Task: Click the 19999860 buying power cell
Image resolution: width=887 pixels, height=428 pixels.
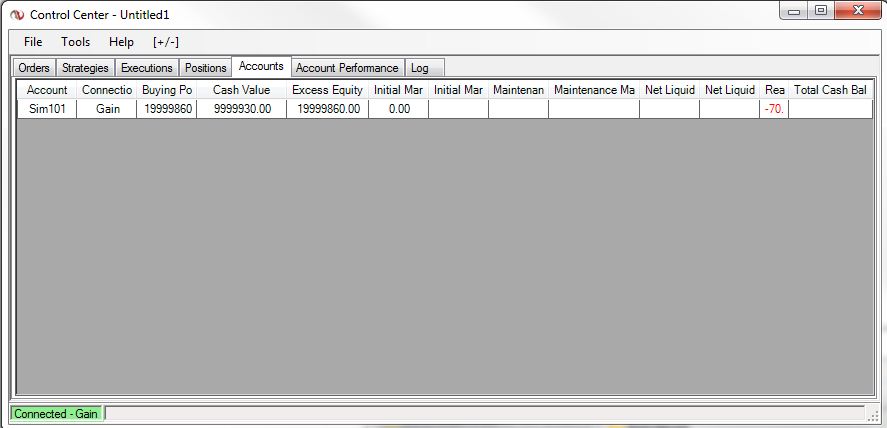Action: click(167, 109)
